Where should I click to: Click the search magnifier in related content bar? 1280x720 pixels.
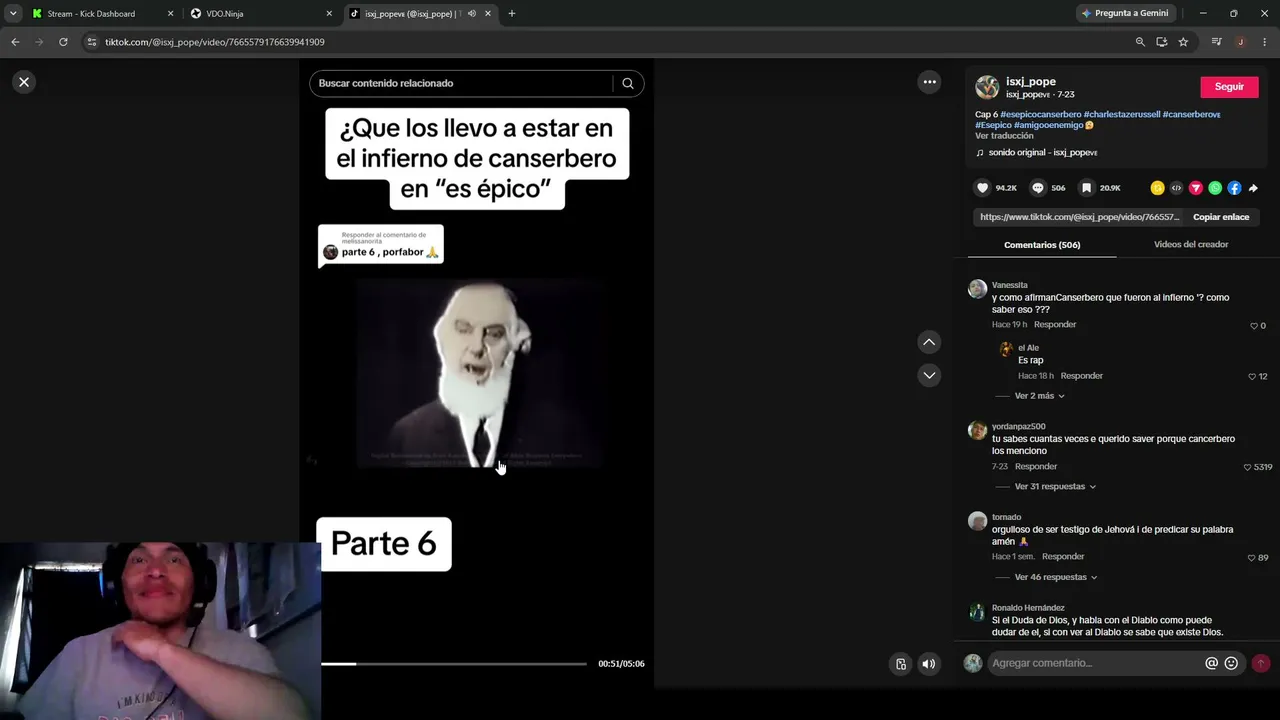(628, 83)
